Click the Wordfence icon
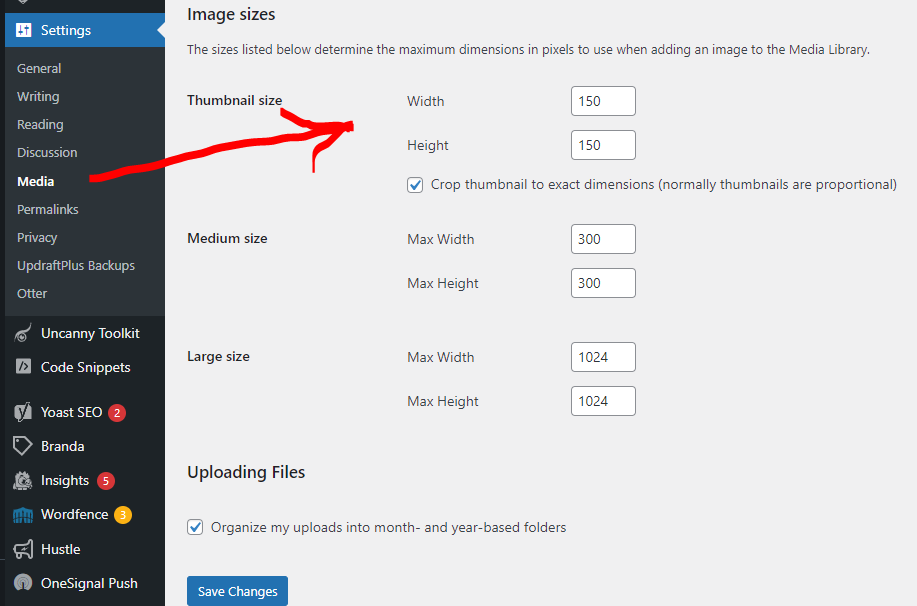 pyautogui.click(x=23, y=515)
